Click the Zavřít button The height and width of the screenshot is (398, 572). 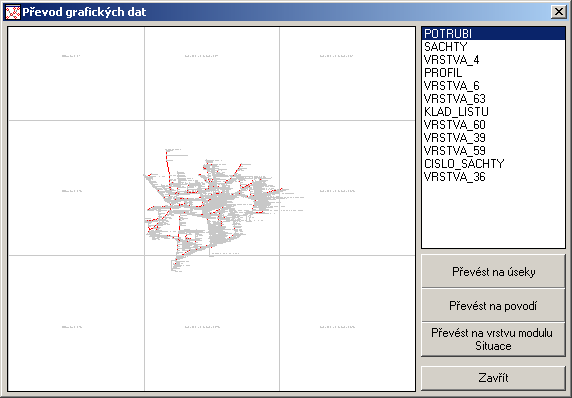click(493, 378)
